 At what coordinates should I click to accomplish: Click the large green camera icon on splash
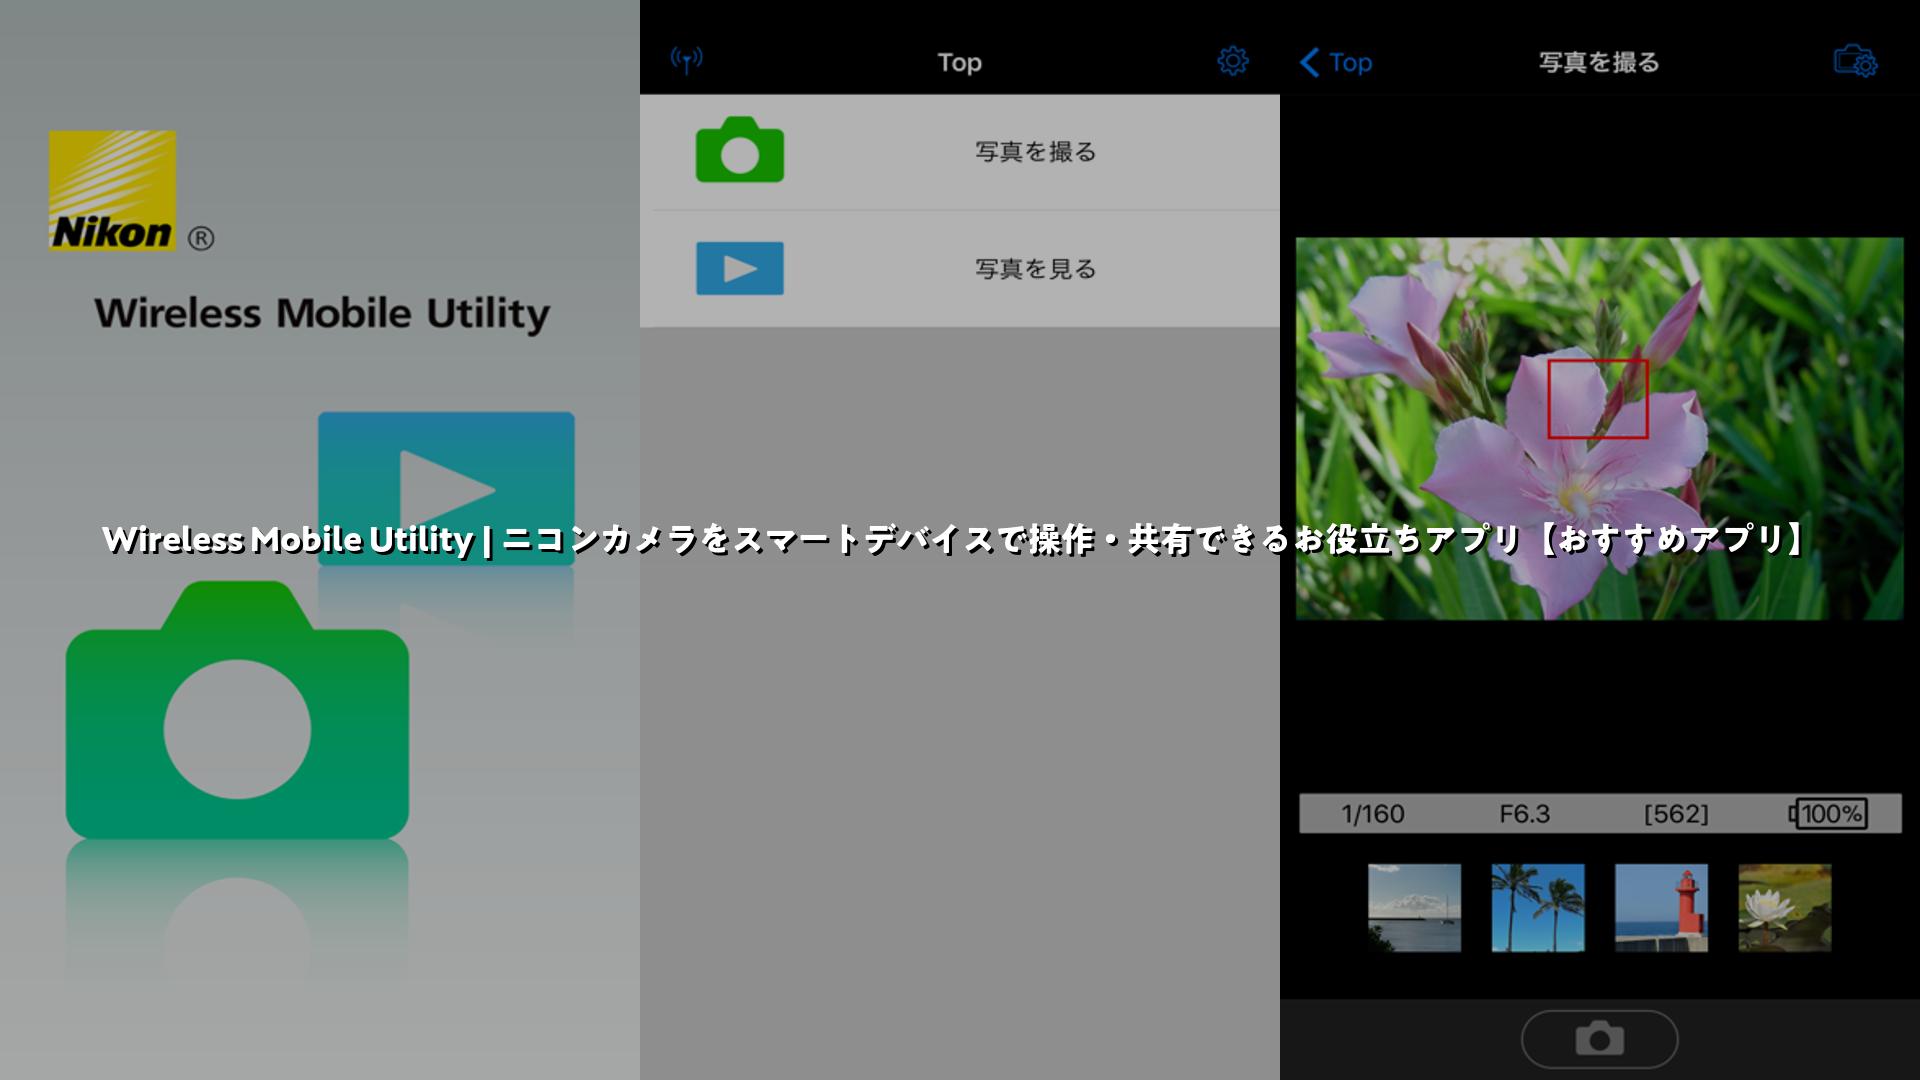coord(237,710)
